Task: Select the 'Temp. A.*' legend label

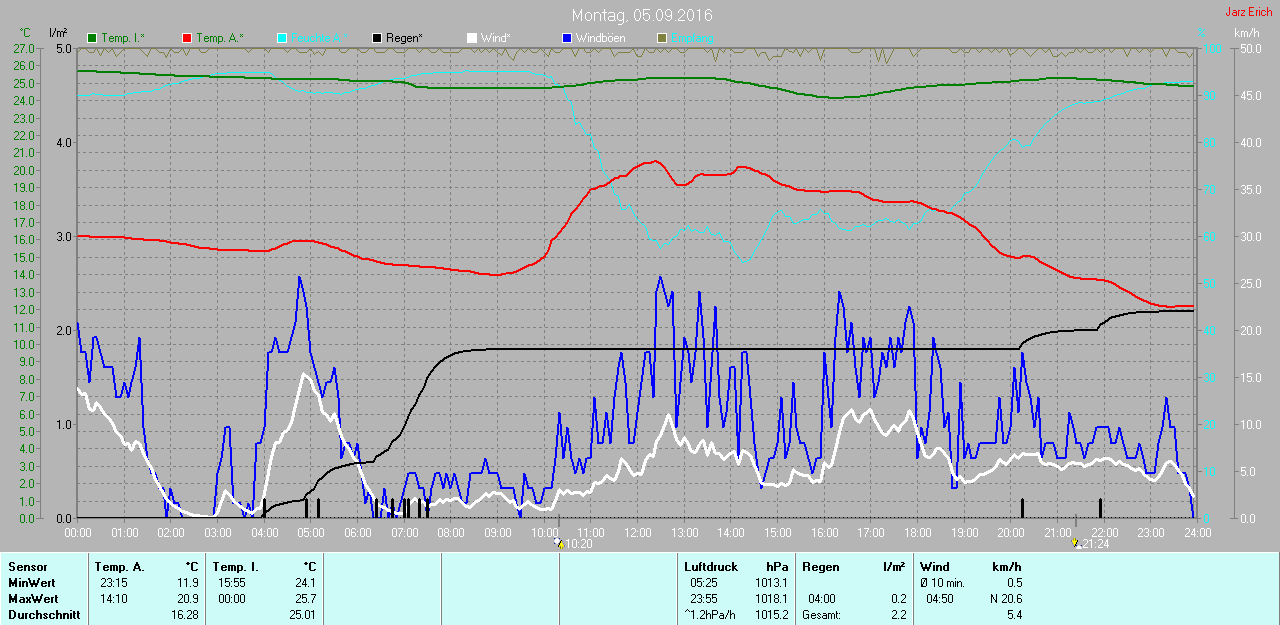Action: click(219, 38)
